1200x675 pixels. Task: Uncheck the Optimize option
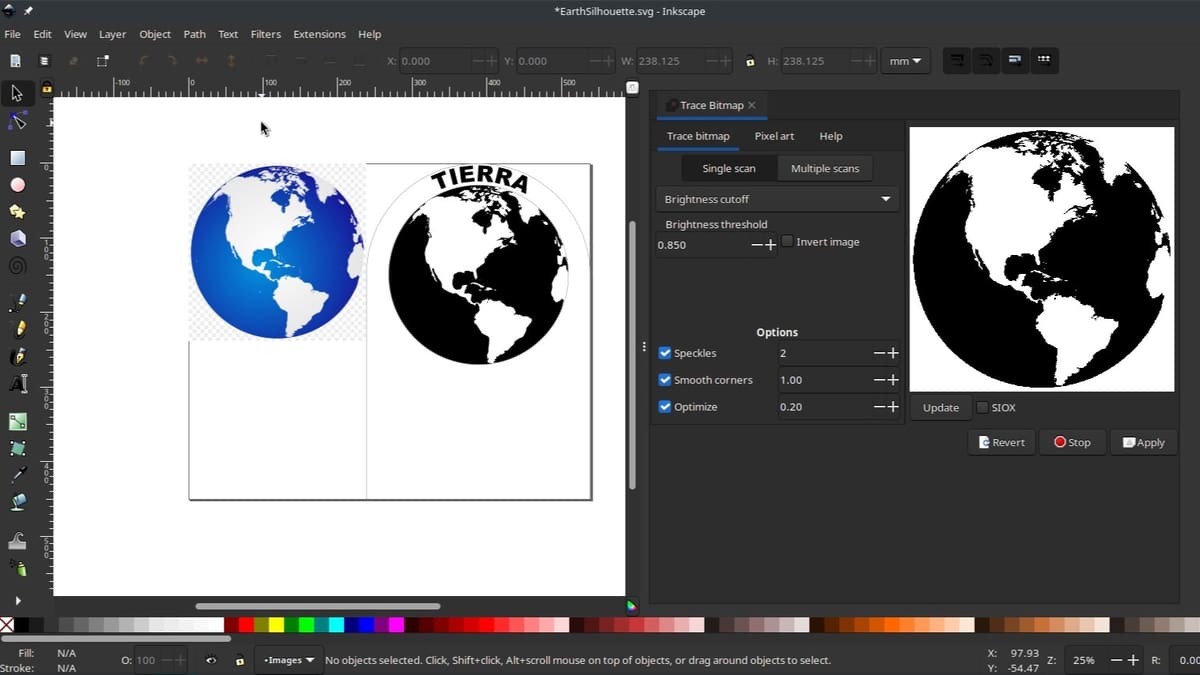(665, 407)
